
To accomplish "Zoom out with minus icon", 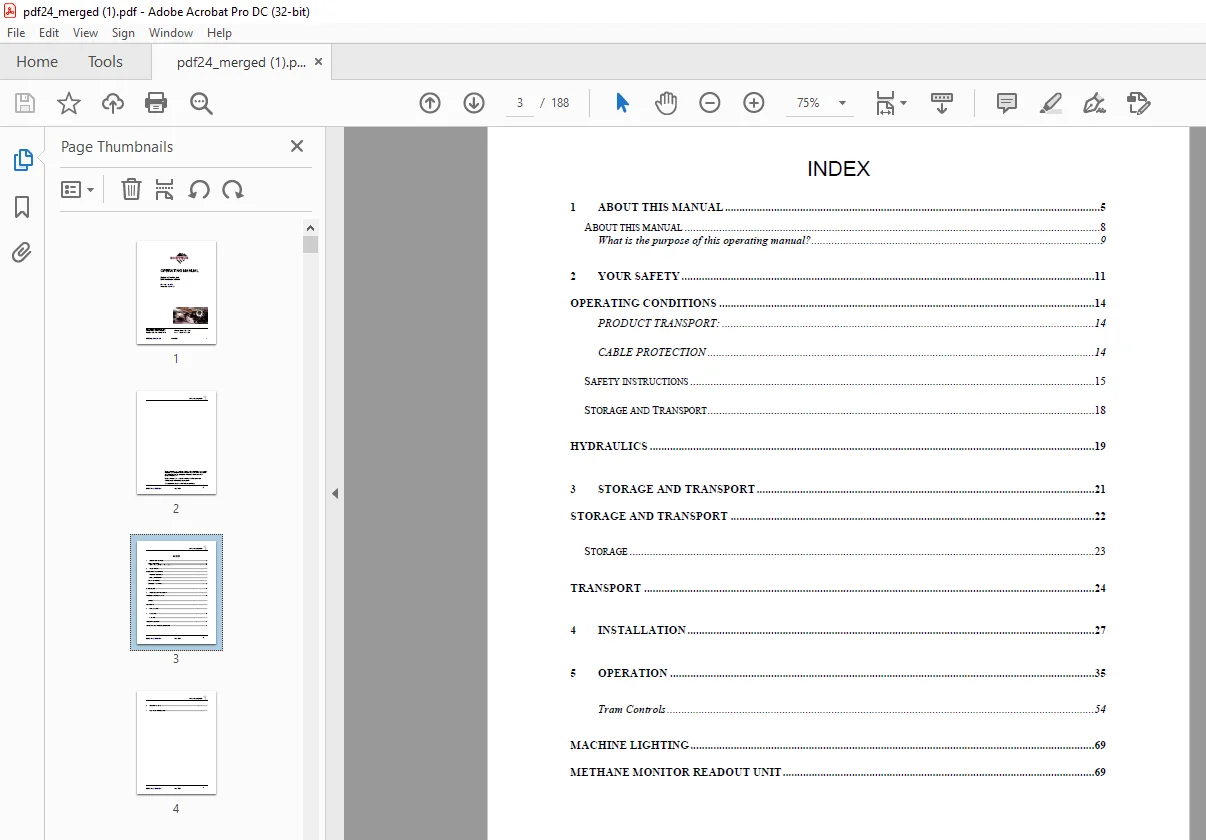I will (x=710, y=103).
